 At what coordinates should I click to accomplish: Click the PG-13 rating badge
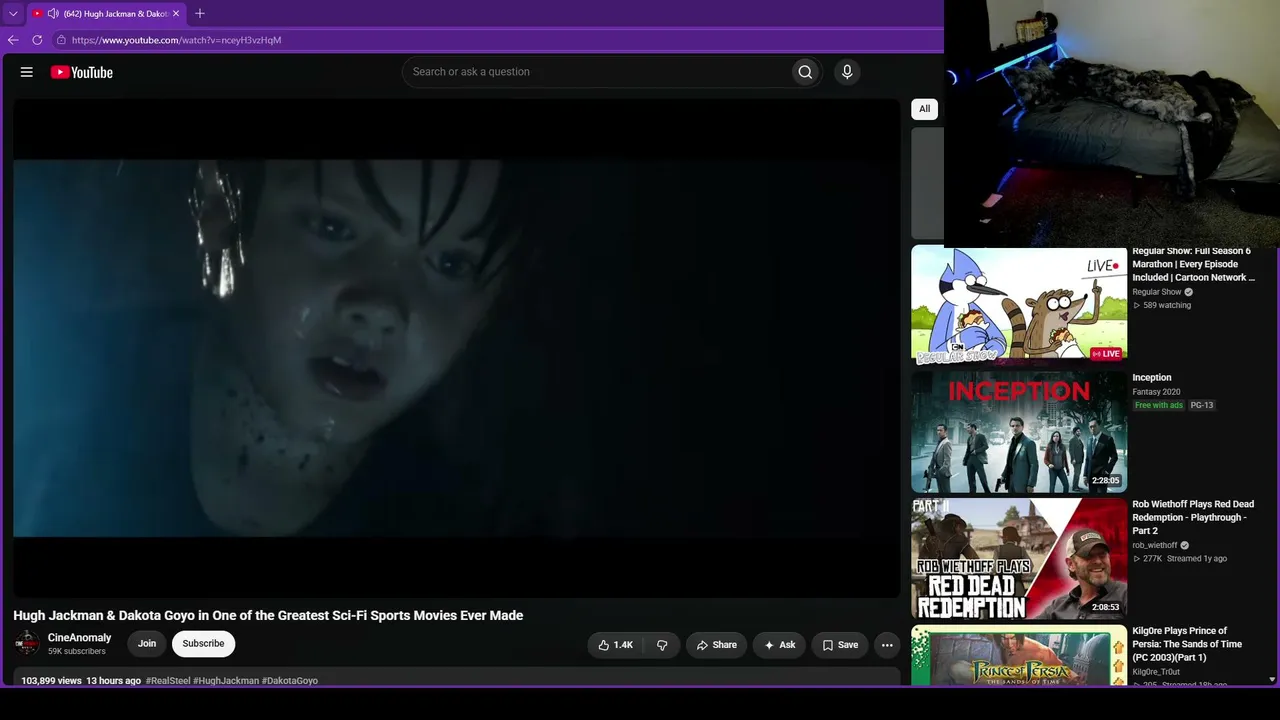point(1202,405)
